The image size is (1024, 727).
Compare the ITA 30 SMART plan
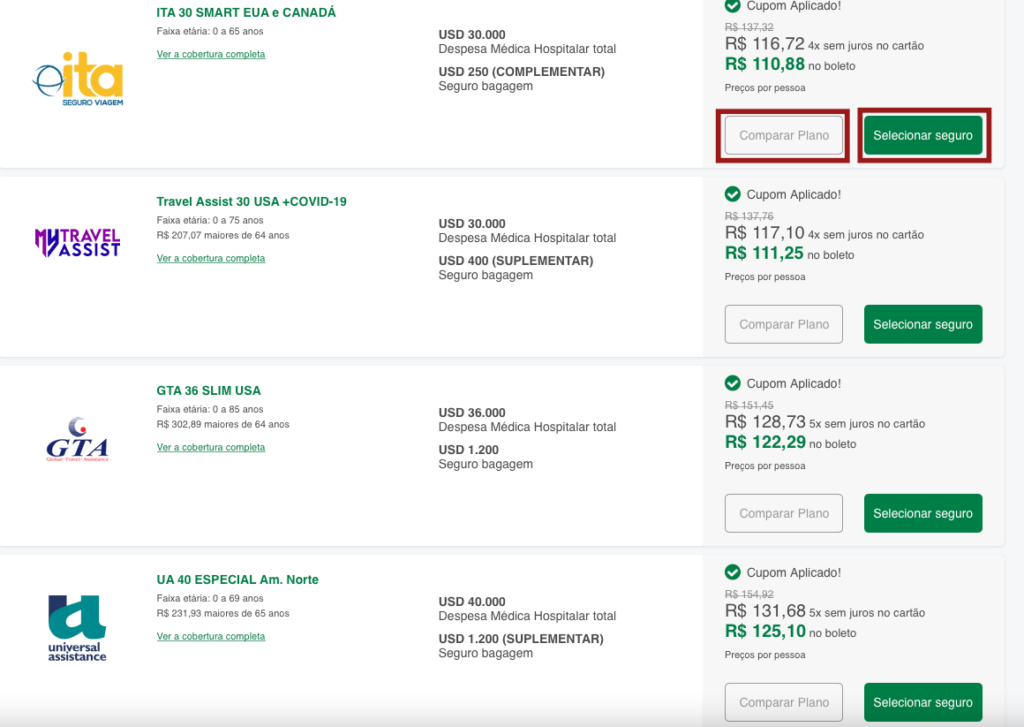click(784, 135)
